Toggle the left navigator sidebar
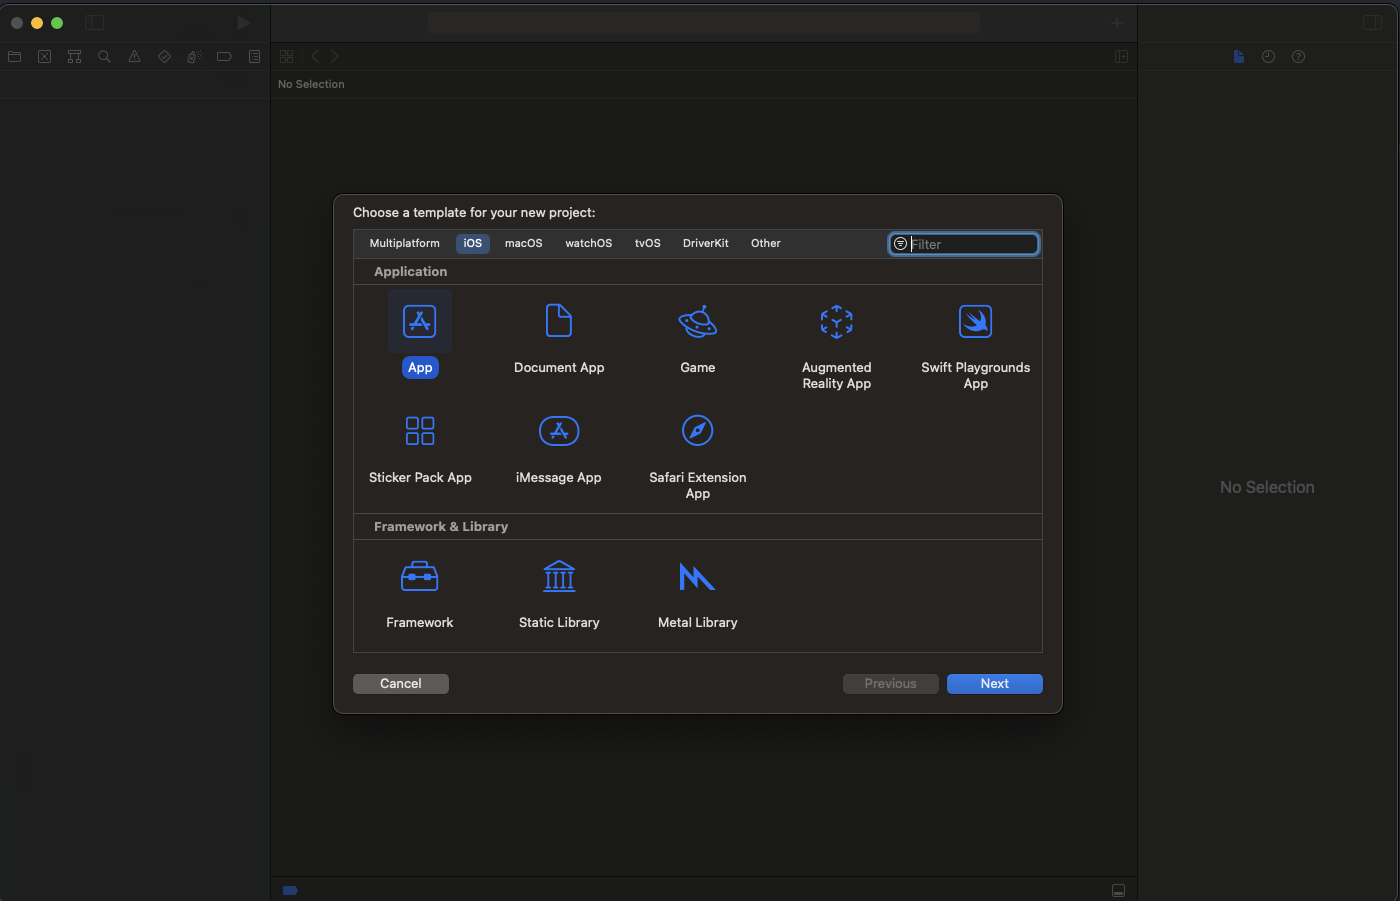 click(x=95, y=22)
